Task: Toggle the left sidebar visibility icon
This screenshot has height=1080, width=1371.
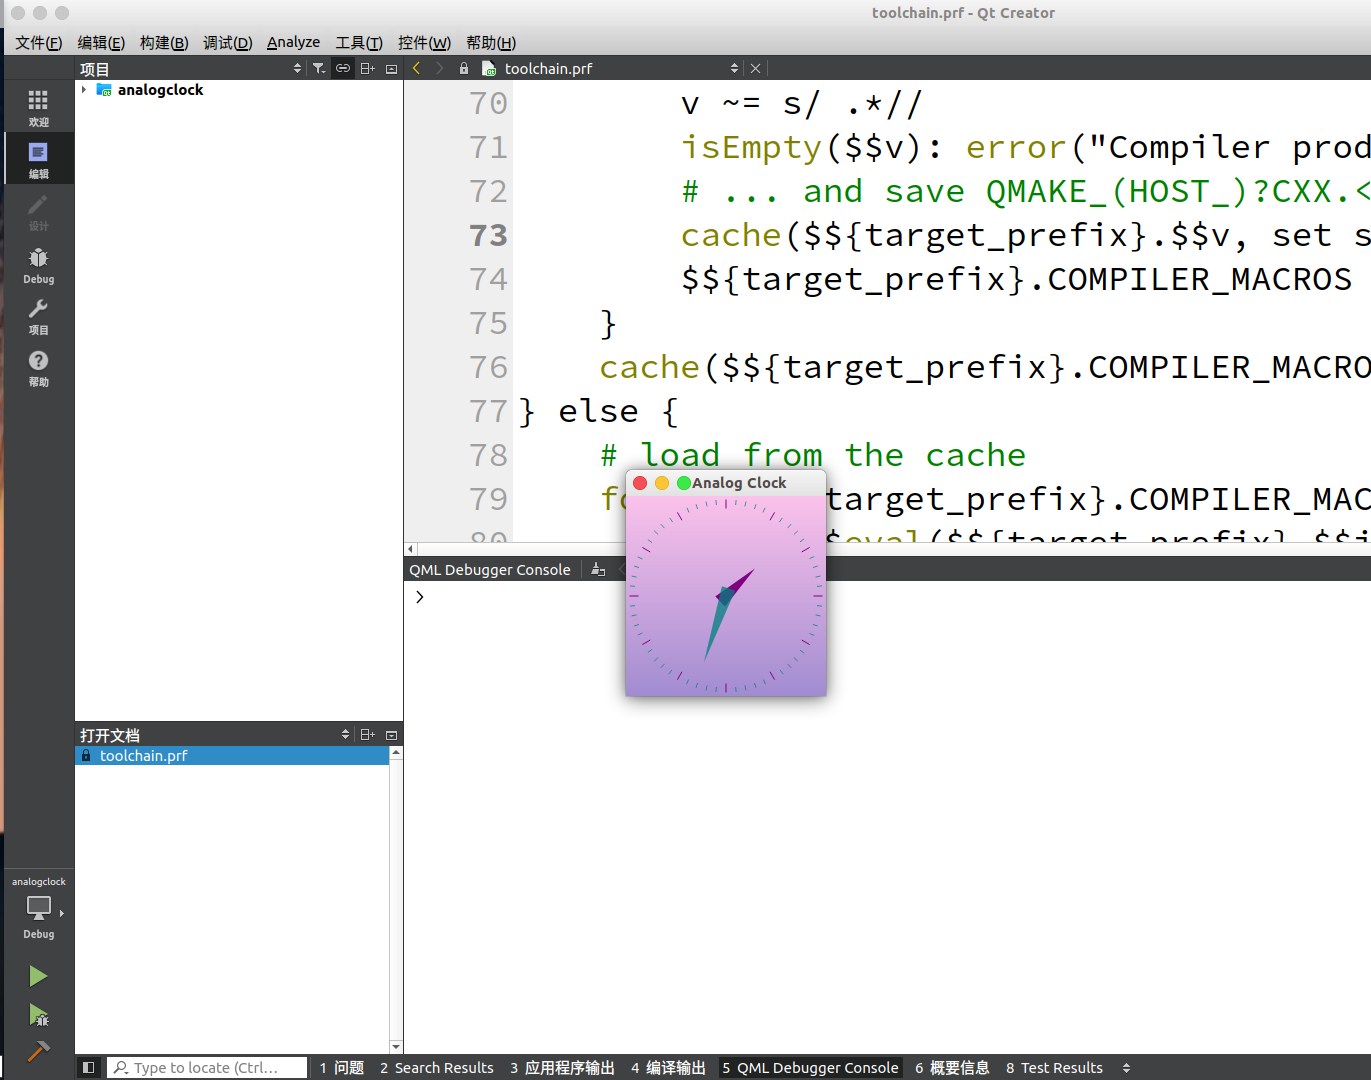Action: pyautogui.click(x=88, y=1067)
